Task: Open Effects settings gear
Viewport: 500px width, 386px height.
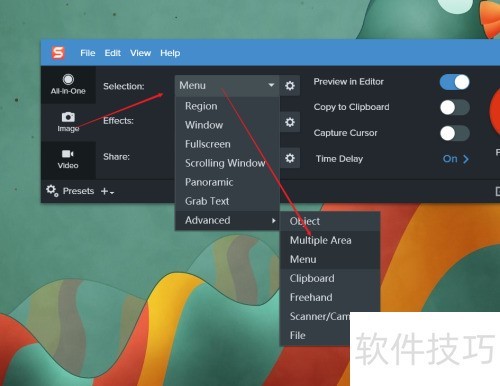Action: pyautogui.click(x=290, y=122)
